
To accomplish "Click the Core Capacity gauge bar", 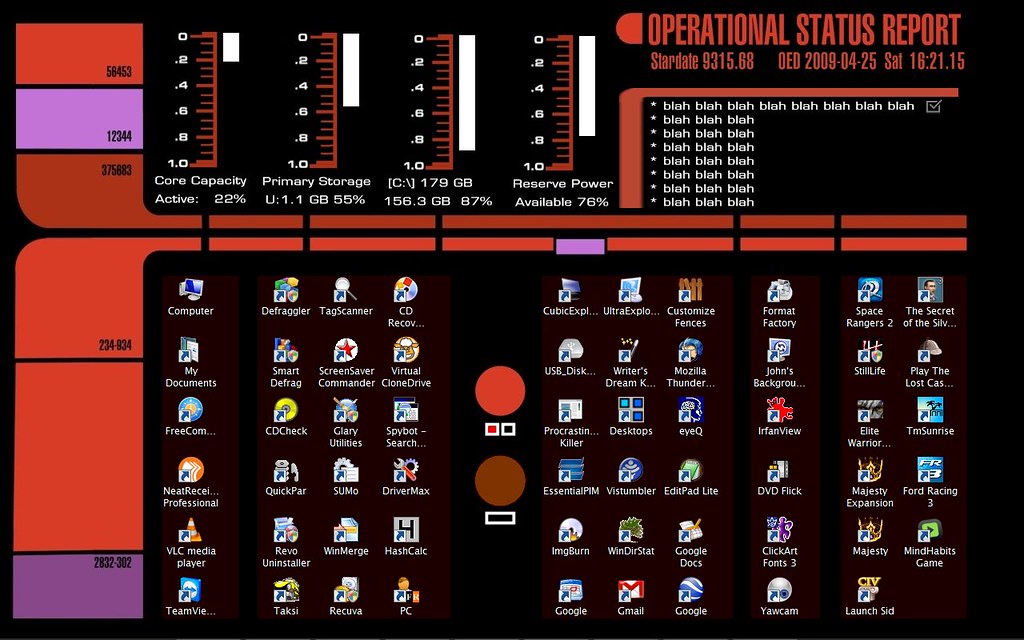I will click(x=231, y=47).
